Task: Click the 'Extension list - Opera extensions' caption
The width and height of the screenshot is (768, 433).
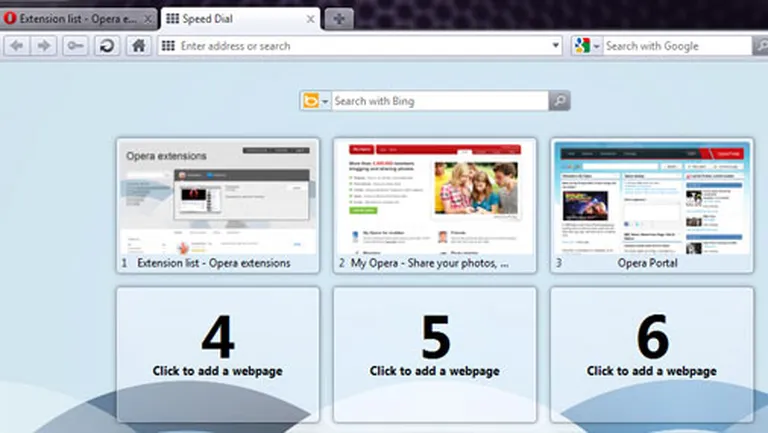Action: [x=214, y=263]
